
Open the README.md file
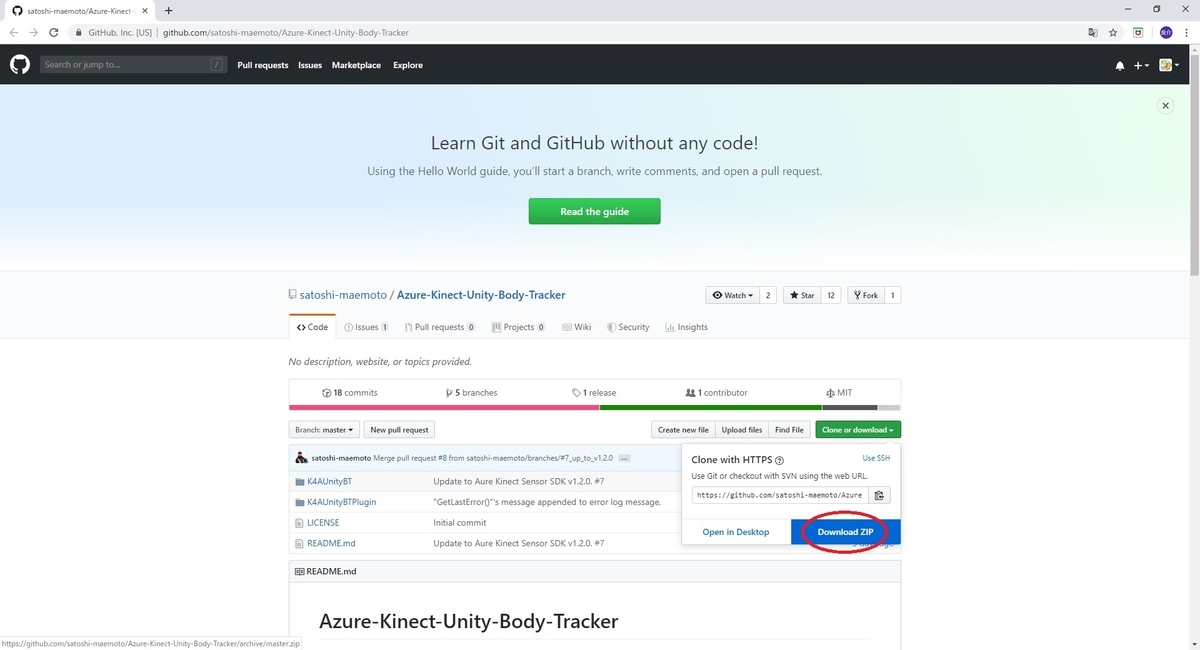pyautogui.click(x=331, y=543)
